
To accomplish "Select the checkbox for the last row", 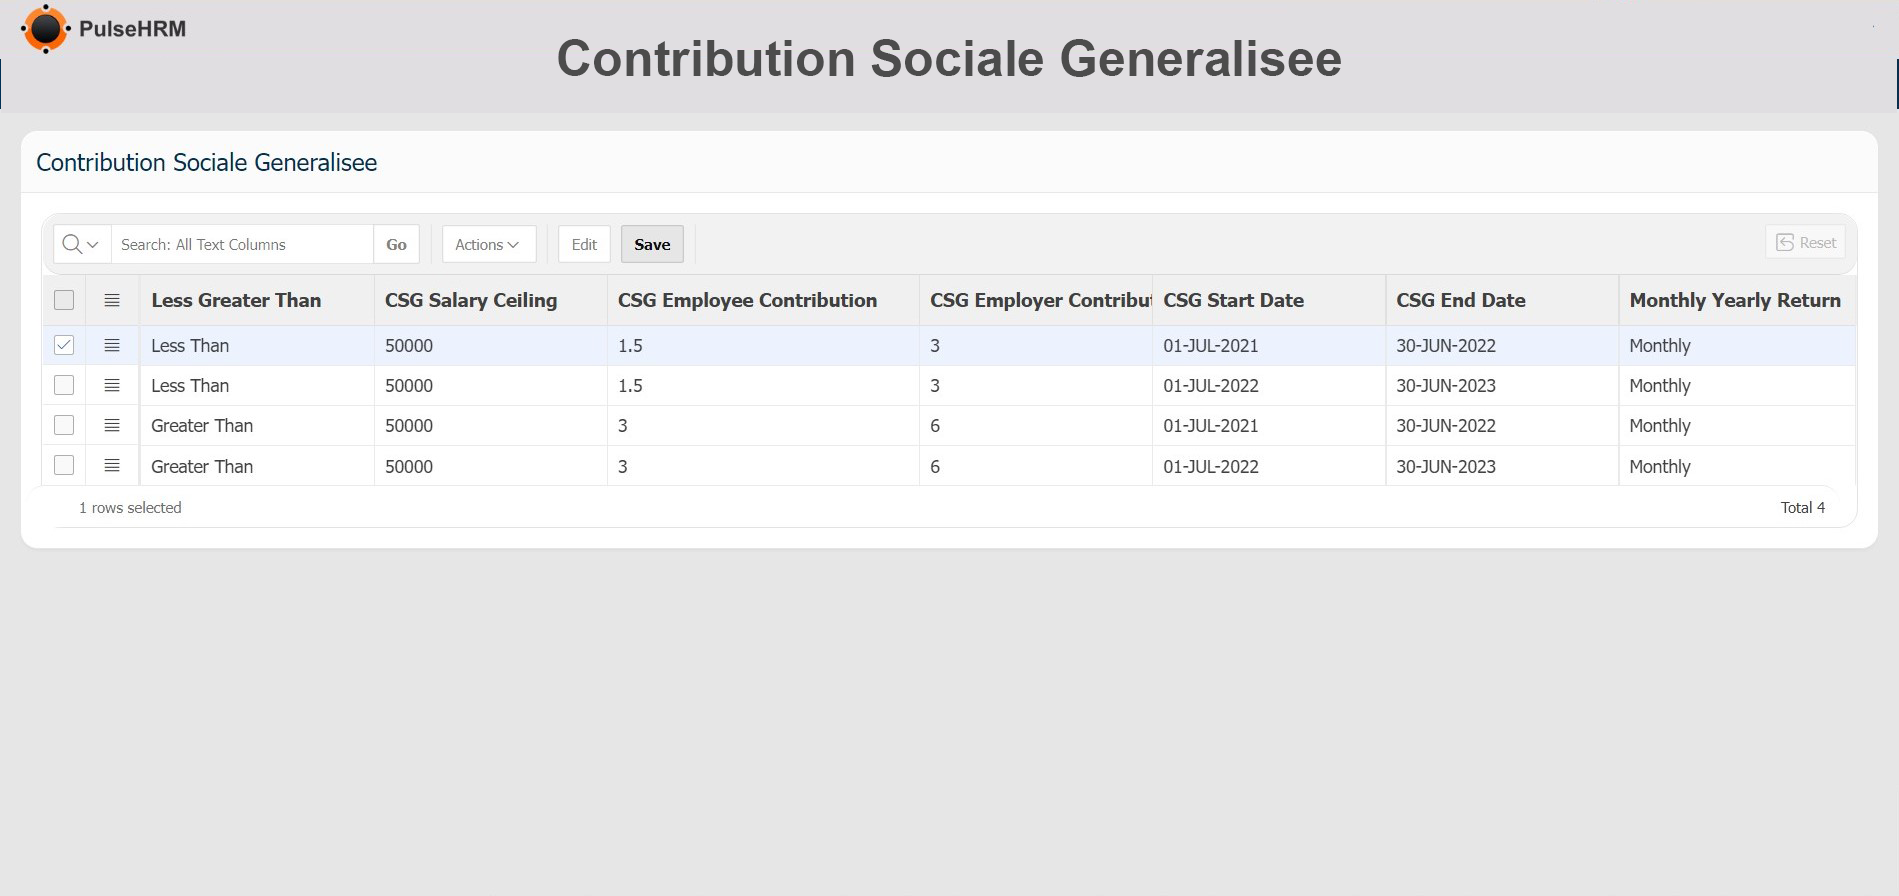I will (x=64, y=466).
